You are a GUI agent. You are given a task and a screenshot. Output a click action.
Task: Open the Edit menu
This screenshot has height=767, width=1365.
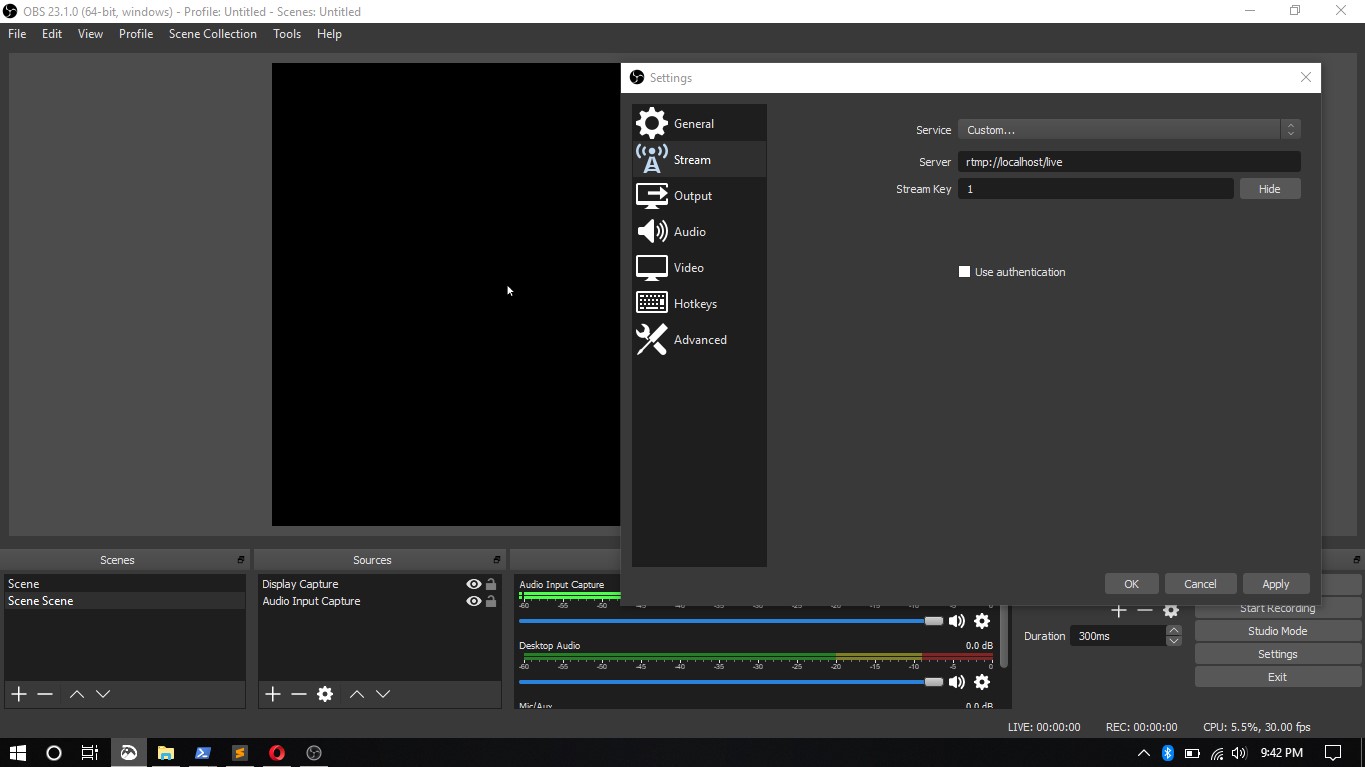(x=52, y=34)
